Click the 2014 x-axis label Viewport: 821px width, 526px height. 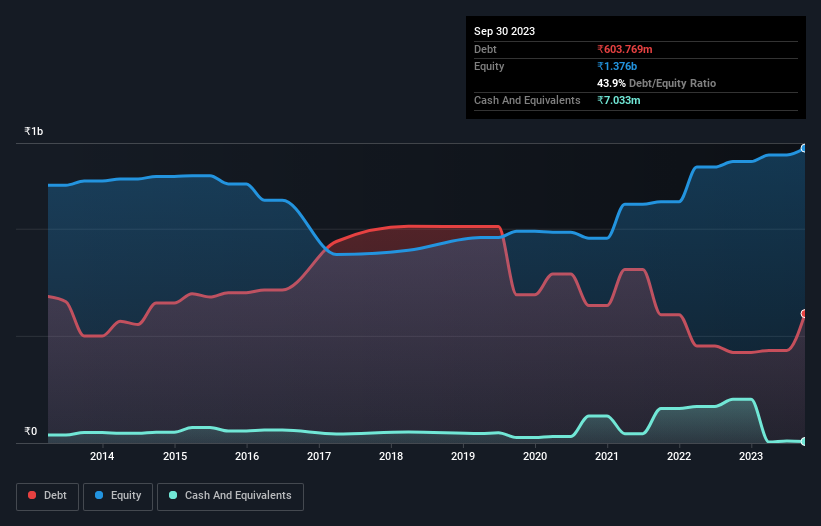point(102,456)
